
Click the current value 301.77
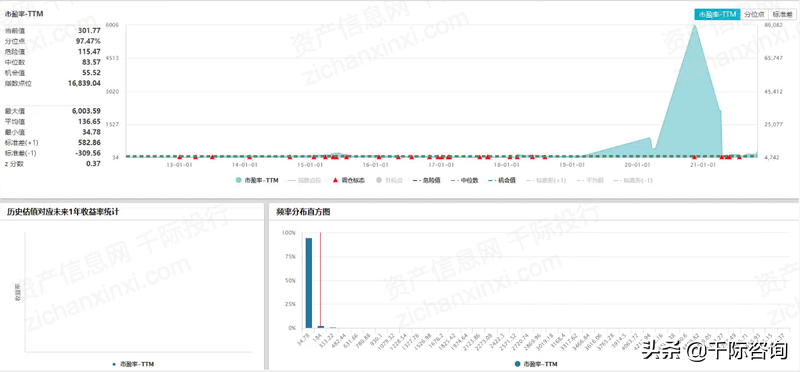tap(89, 31)
